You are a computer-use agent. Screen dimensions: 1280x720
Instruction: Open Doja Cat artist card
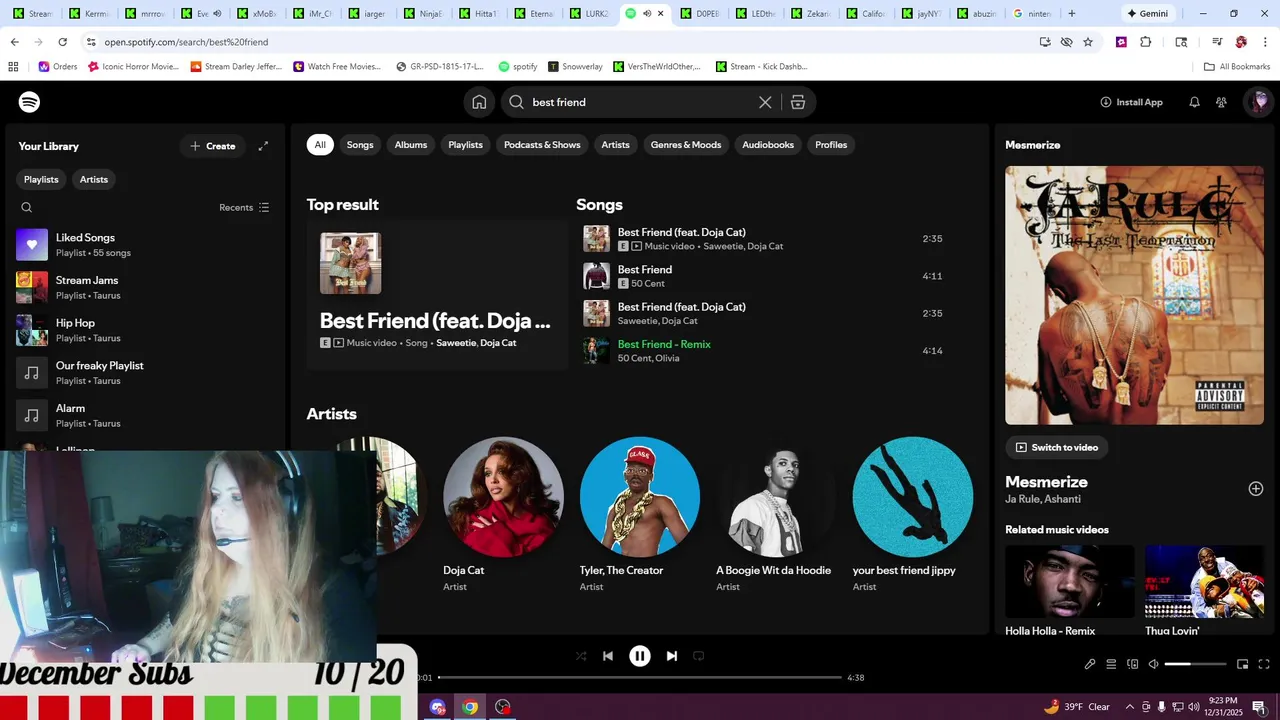pyautogui.click(x=503, y=515)
